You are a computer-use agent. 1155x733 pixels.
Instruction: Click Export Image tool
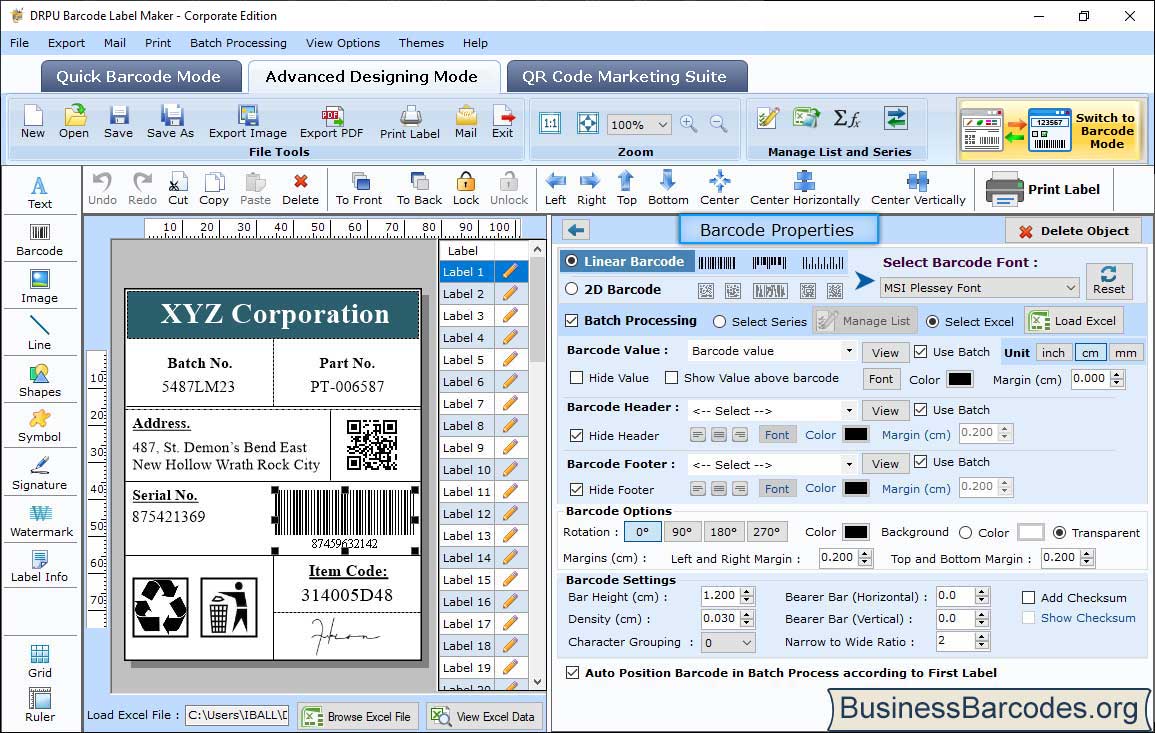(248, 122)
